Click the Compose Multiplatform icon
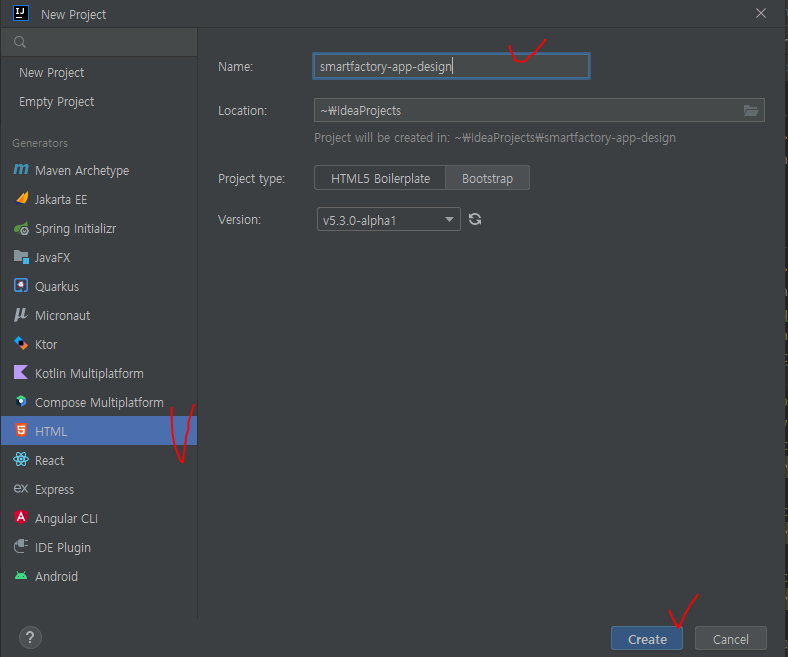Screen dimensions: 788x657 [x=21, y=401]
